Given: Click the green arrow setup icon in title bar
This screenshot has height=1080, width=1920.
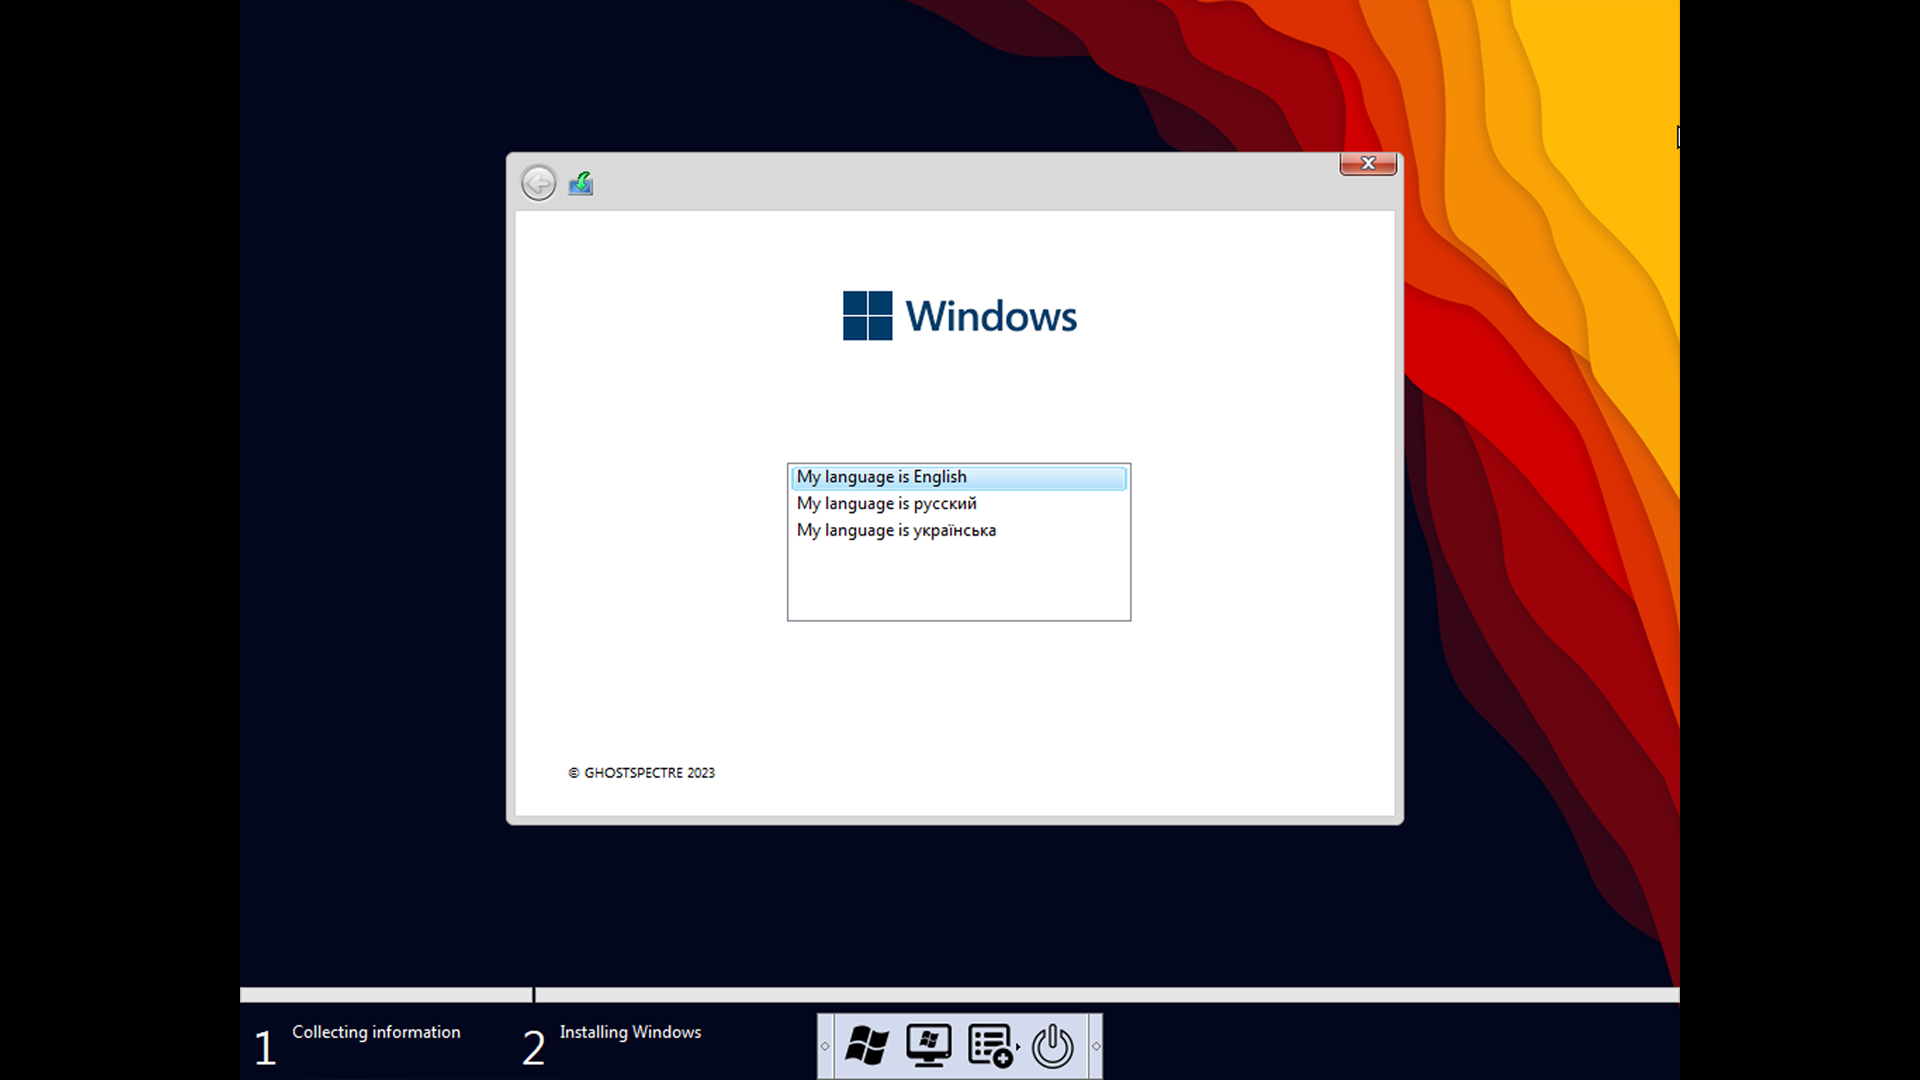Looking at the screenshot, I should (581, 183).
